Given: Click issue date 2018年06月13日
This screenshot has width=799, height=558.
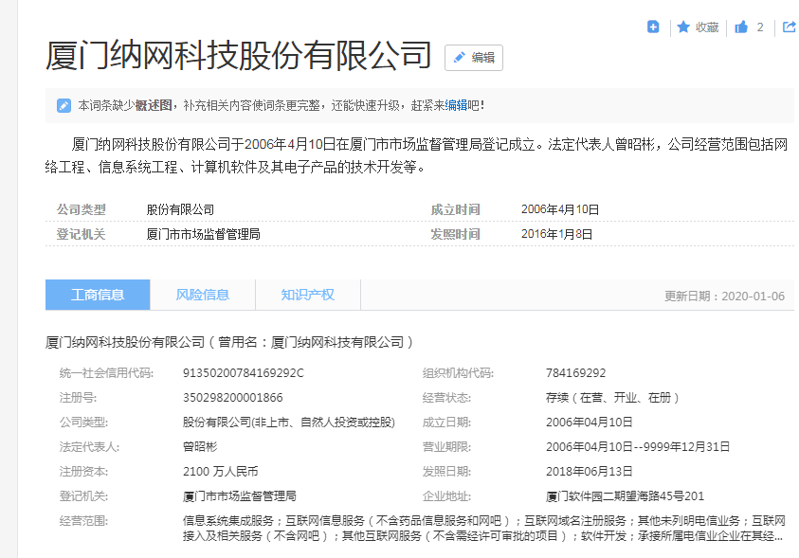Looking at the screenshot, I should (x=589, y=471).
